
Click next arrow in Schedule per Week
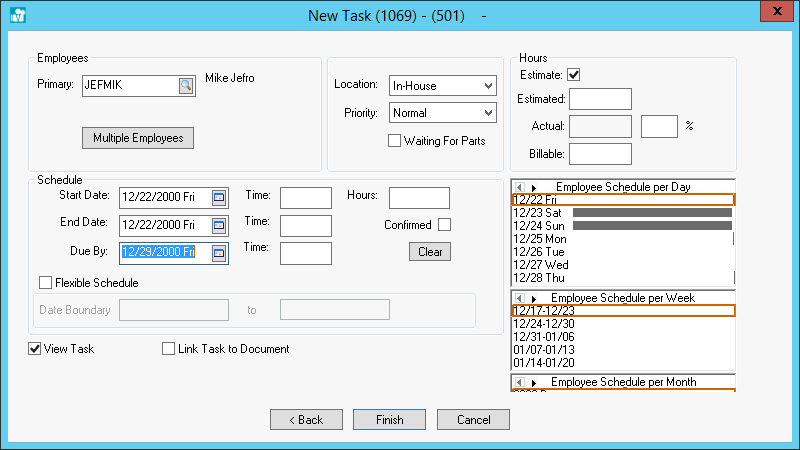[534, 298]
